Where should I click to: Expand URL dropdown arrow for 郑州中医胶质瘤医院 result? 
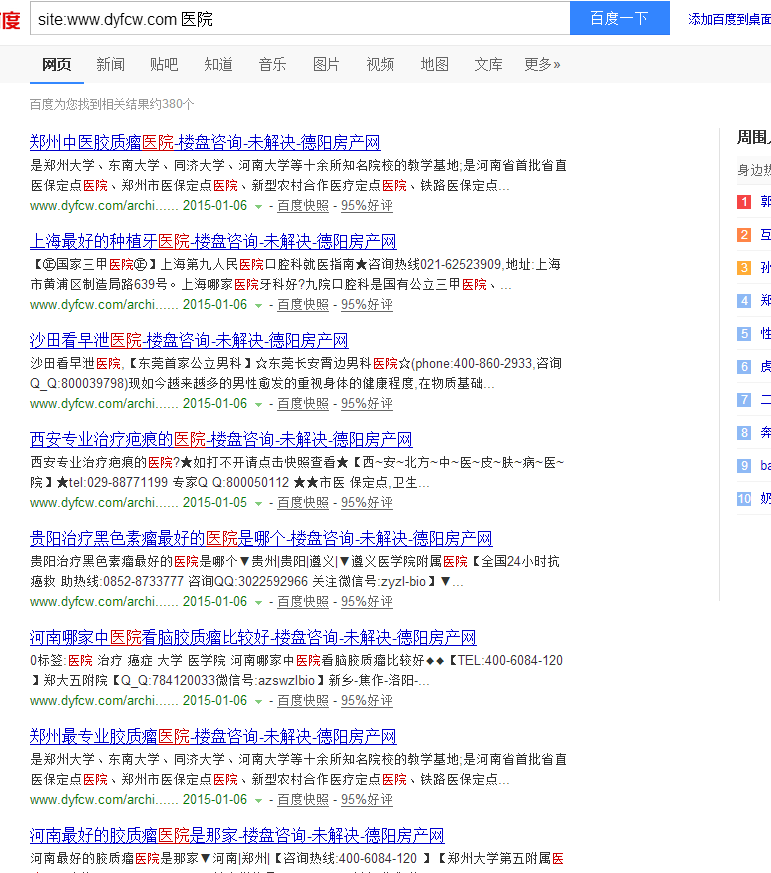pyautogui.click(x=258, y=207)
